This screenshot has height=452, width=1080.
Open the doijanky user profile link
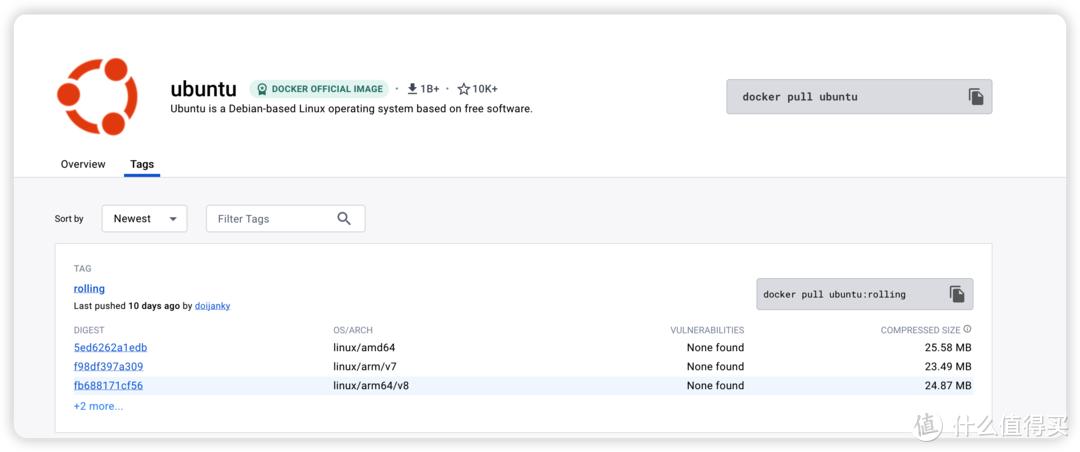click(212, 306)
